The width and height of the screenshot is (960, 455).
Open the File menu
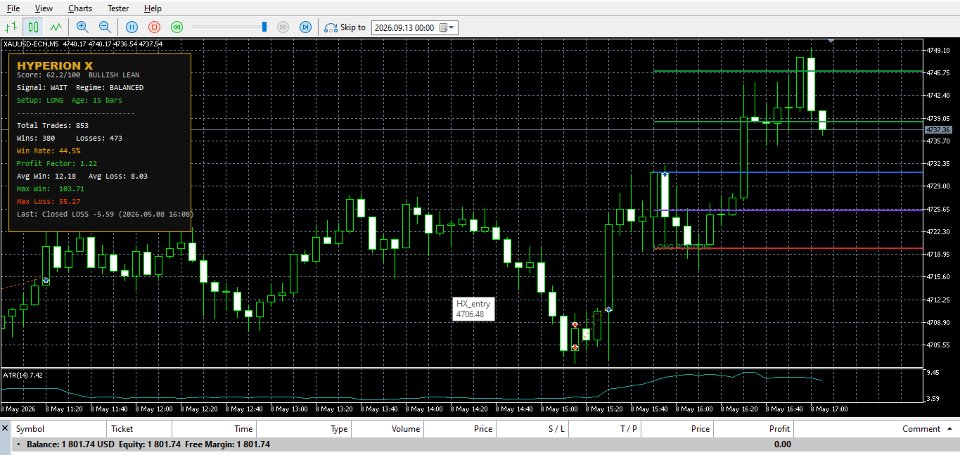[x=13, y=9]
